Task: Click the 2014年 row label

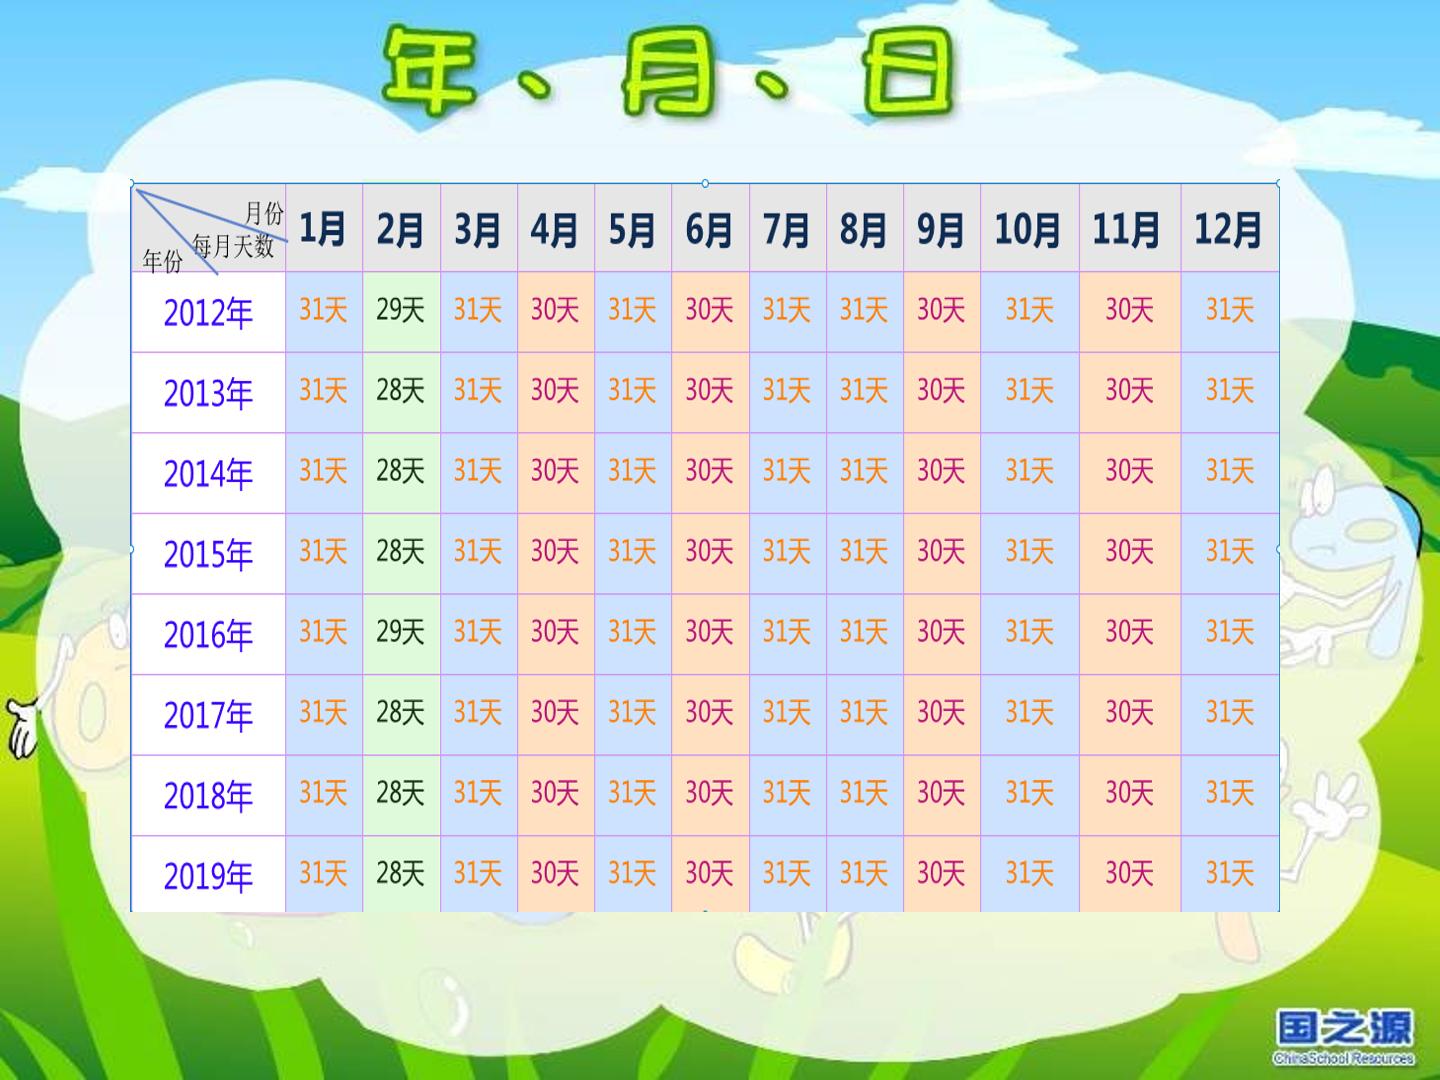Action: (208, 474)
